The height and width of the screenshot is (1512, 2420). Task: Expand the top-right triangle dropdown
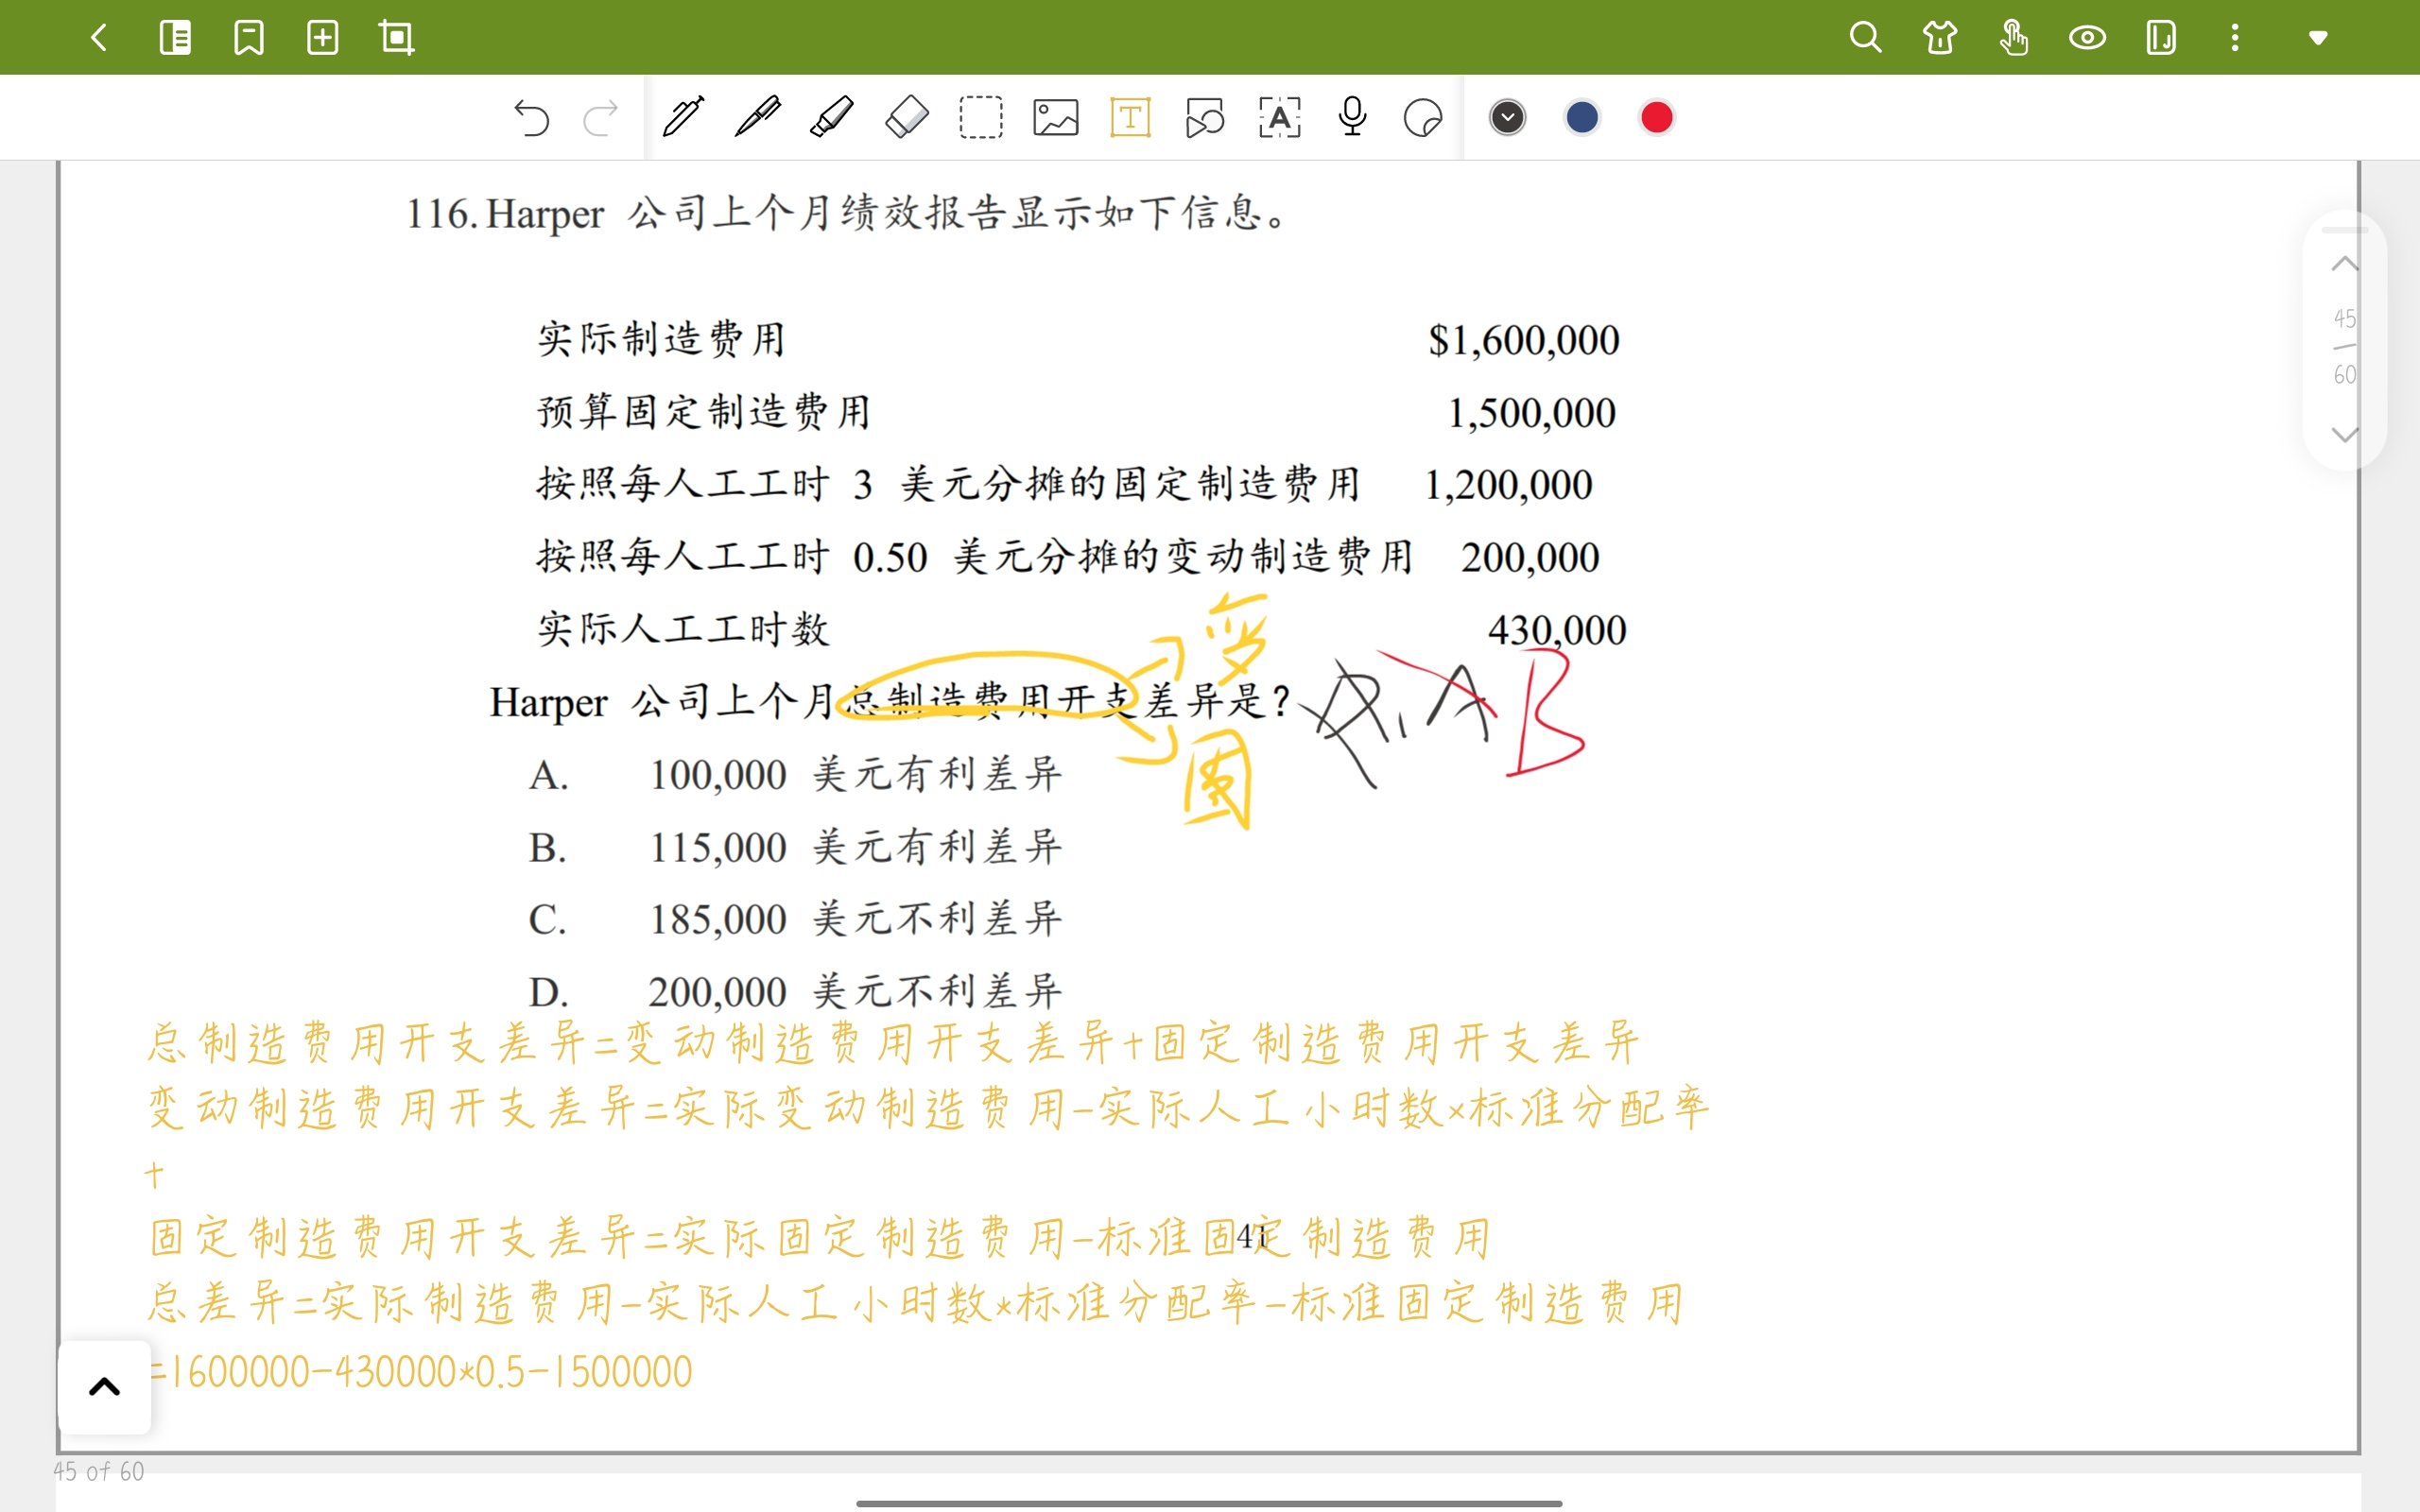point(2317,38)
